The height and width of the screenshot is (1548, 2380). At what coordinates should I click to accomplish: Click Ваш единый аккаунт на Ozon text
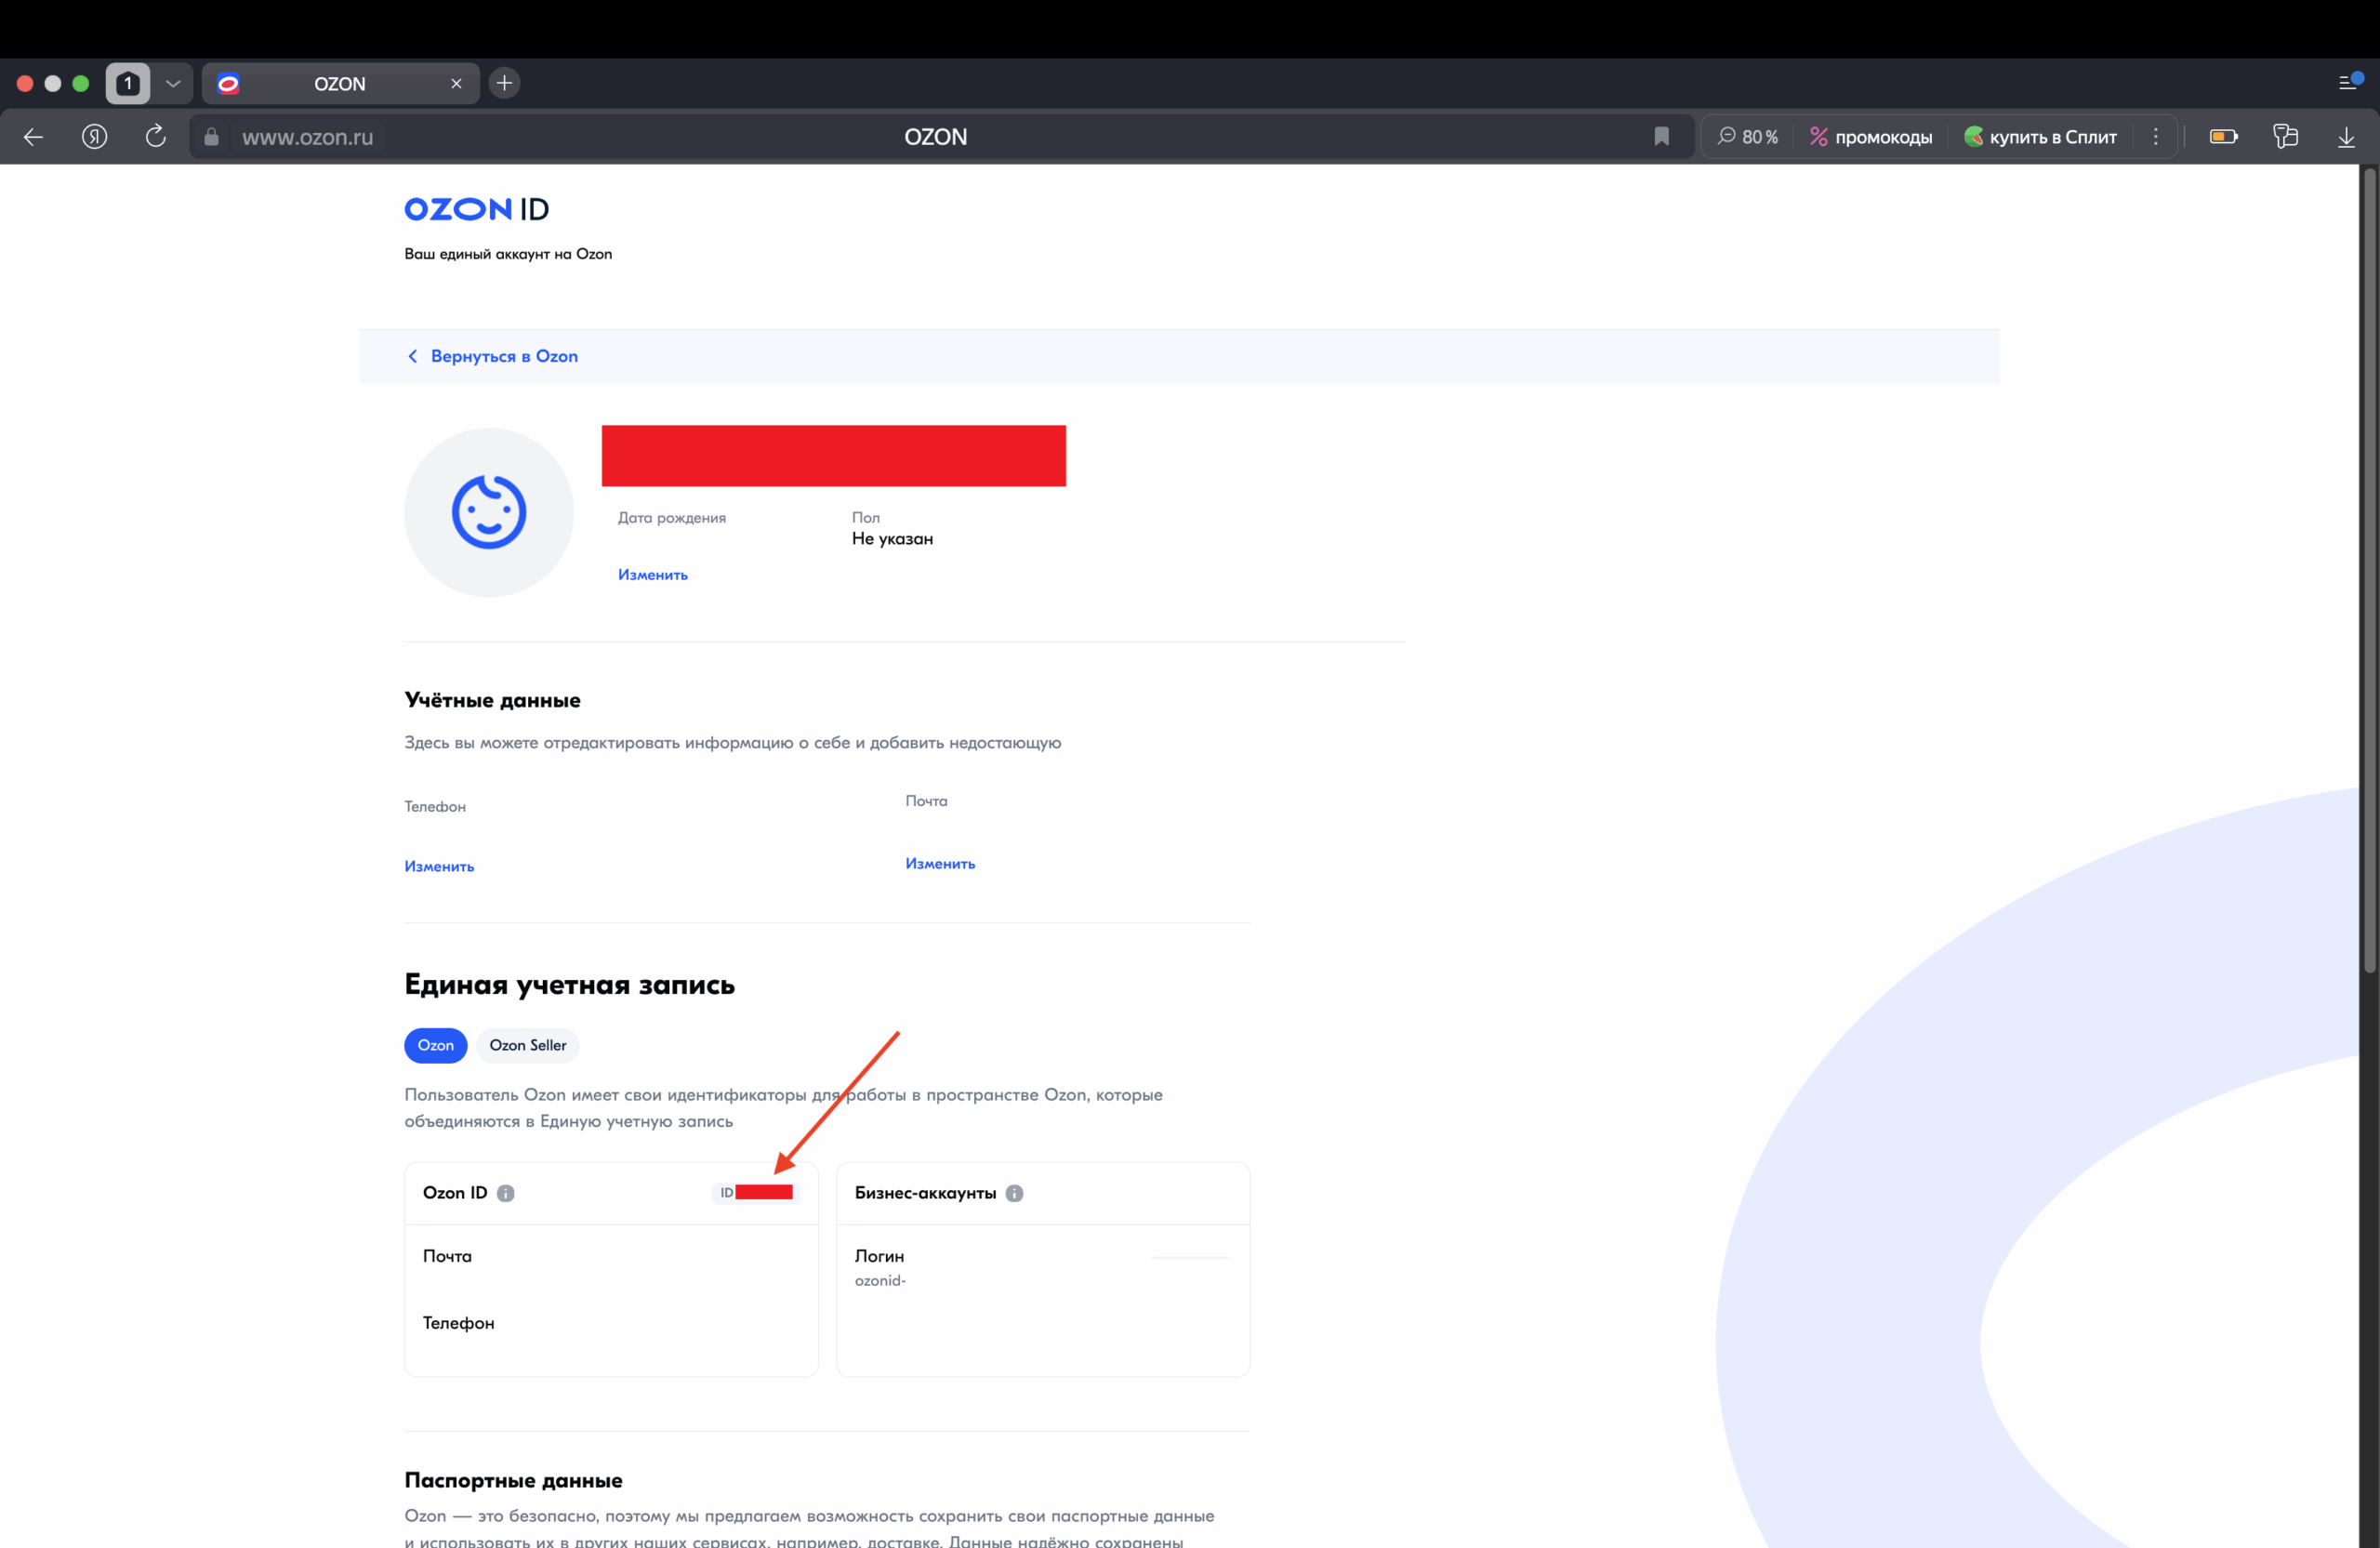click(508, 254)
